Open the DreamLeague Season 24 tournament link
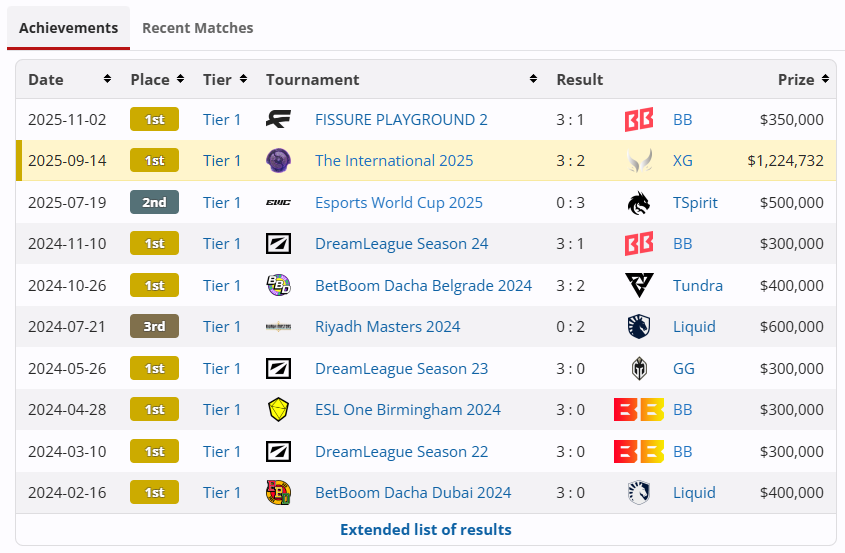This screenshot has width=845, height=553. (x=401, y=244)
